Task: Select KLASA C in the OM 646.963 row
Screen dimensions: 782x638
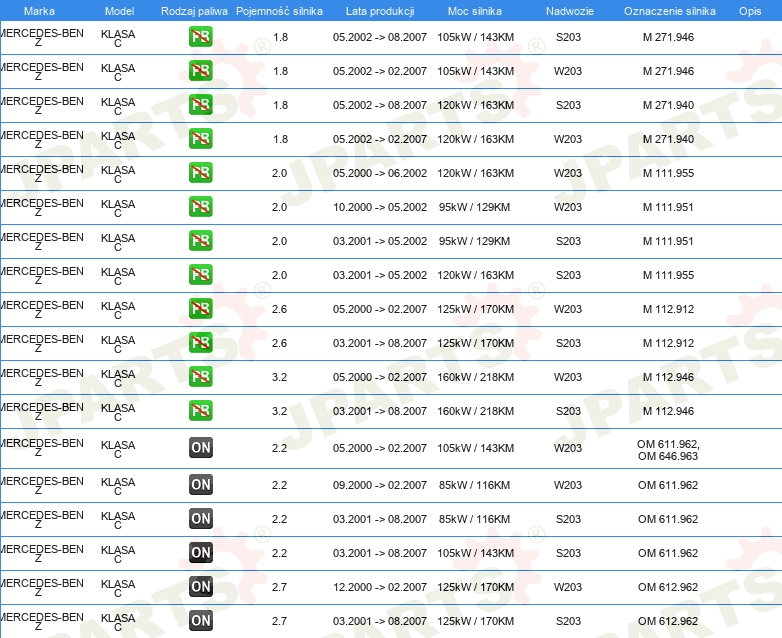Action: pos(118,449)
